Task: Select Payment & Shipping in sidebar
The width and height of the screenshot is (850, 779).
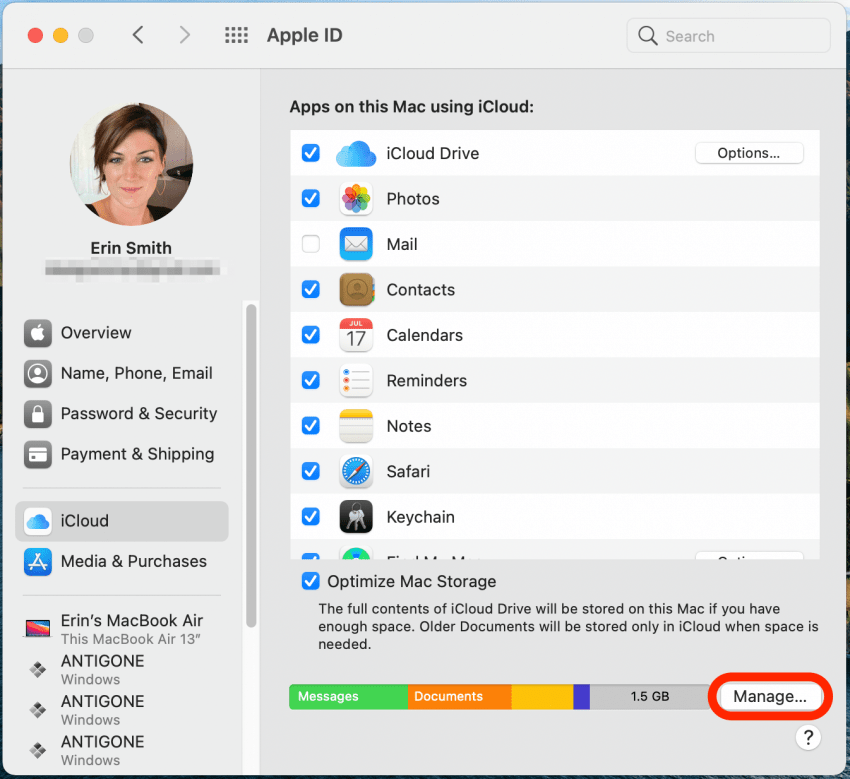Action: click(x=122, y=455)
